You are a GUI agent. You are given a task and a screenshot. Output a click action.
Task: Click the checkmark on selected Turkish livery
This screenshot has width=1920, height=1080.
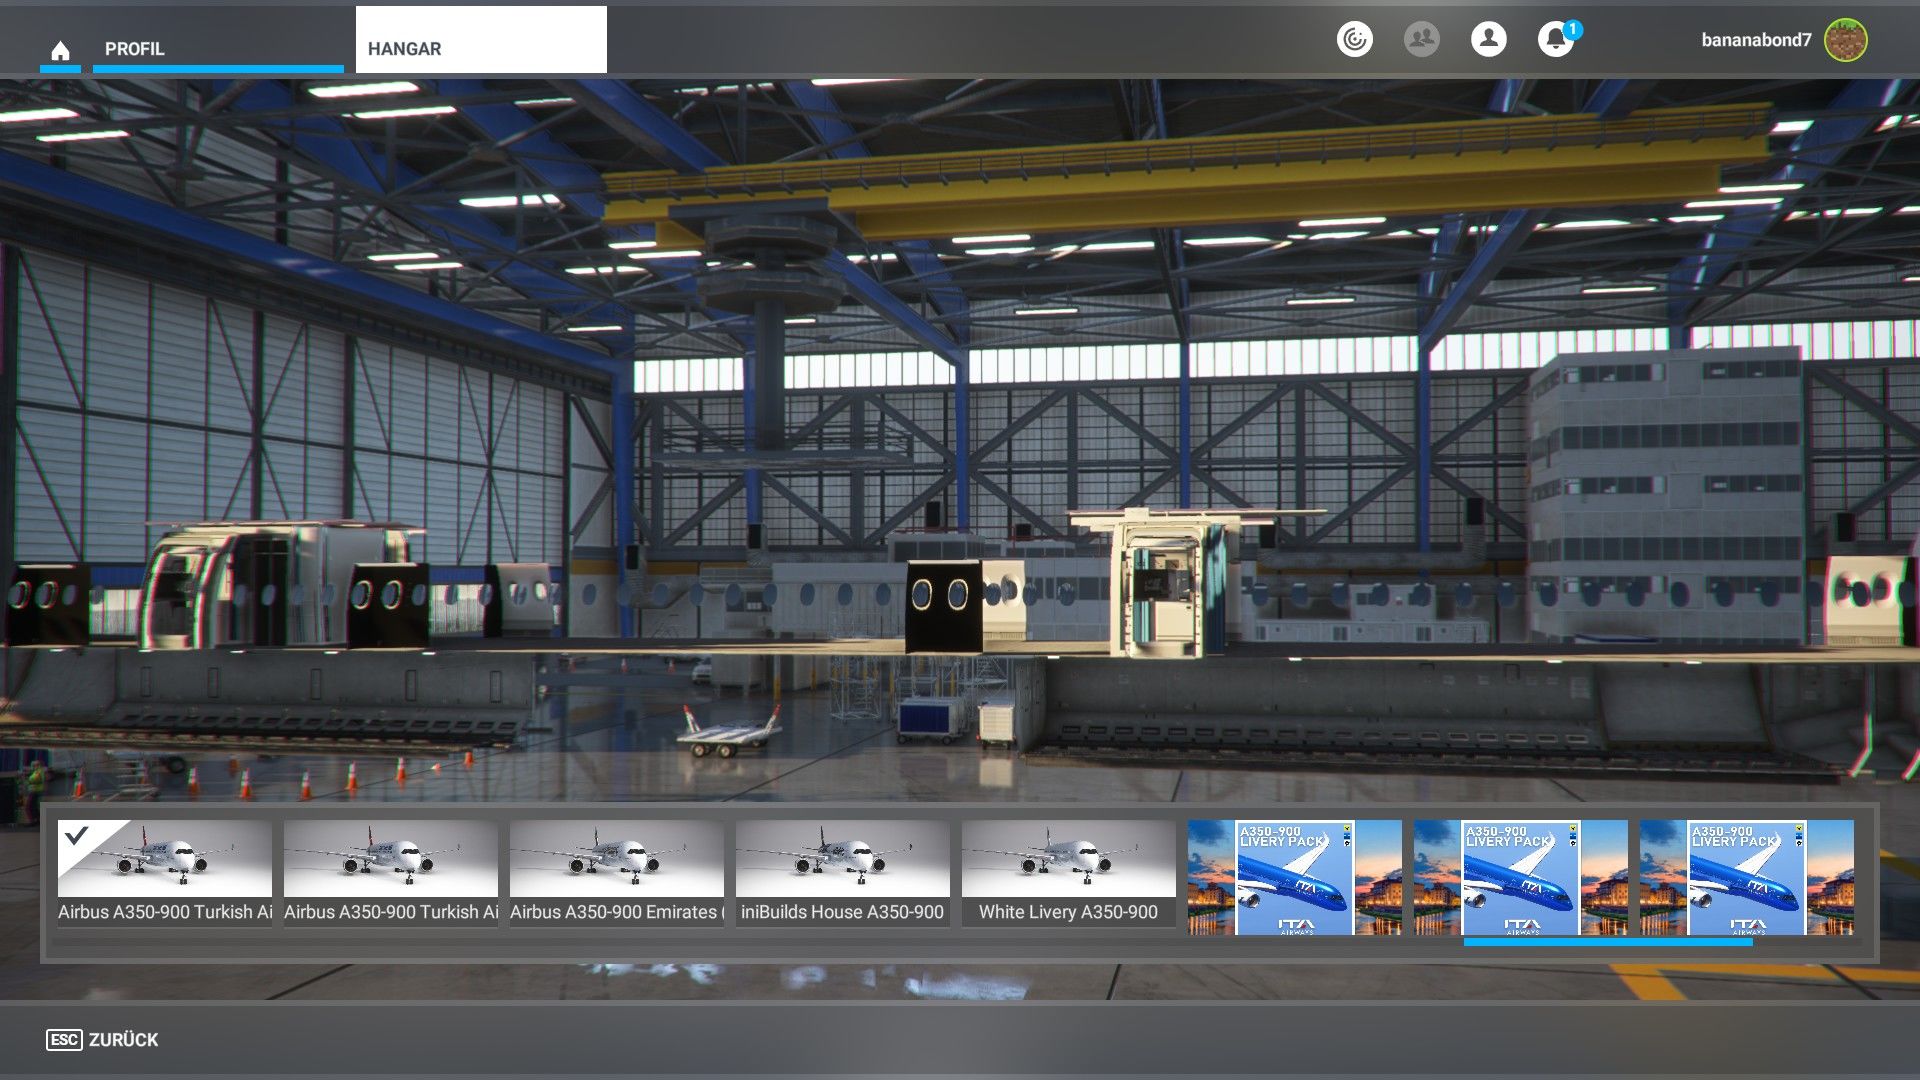click(x=76, y=836)
